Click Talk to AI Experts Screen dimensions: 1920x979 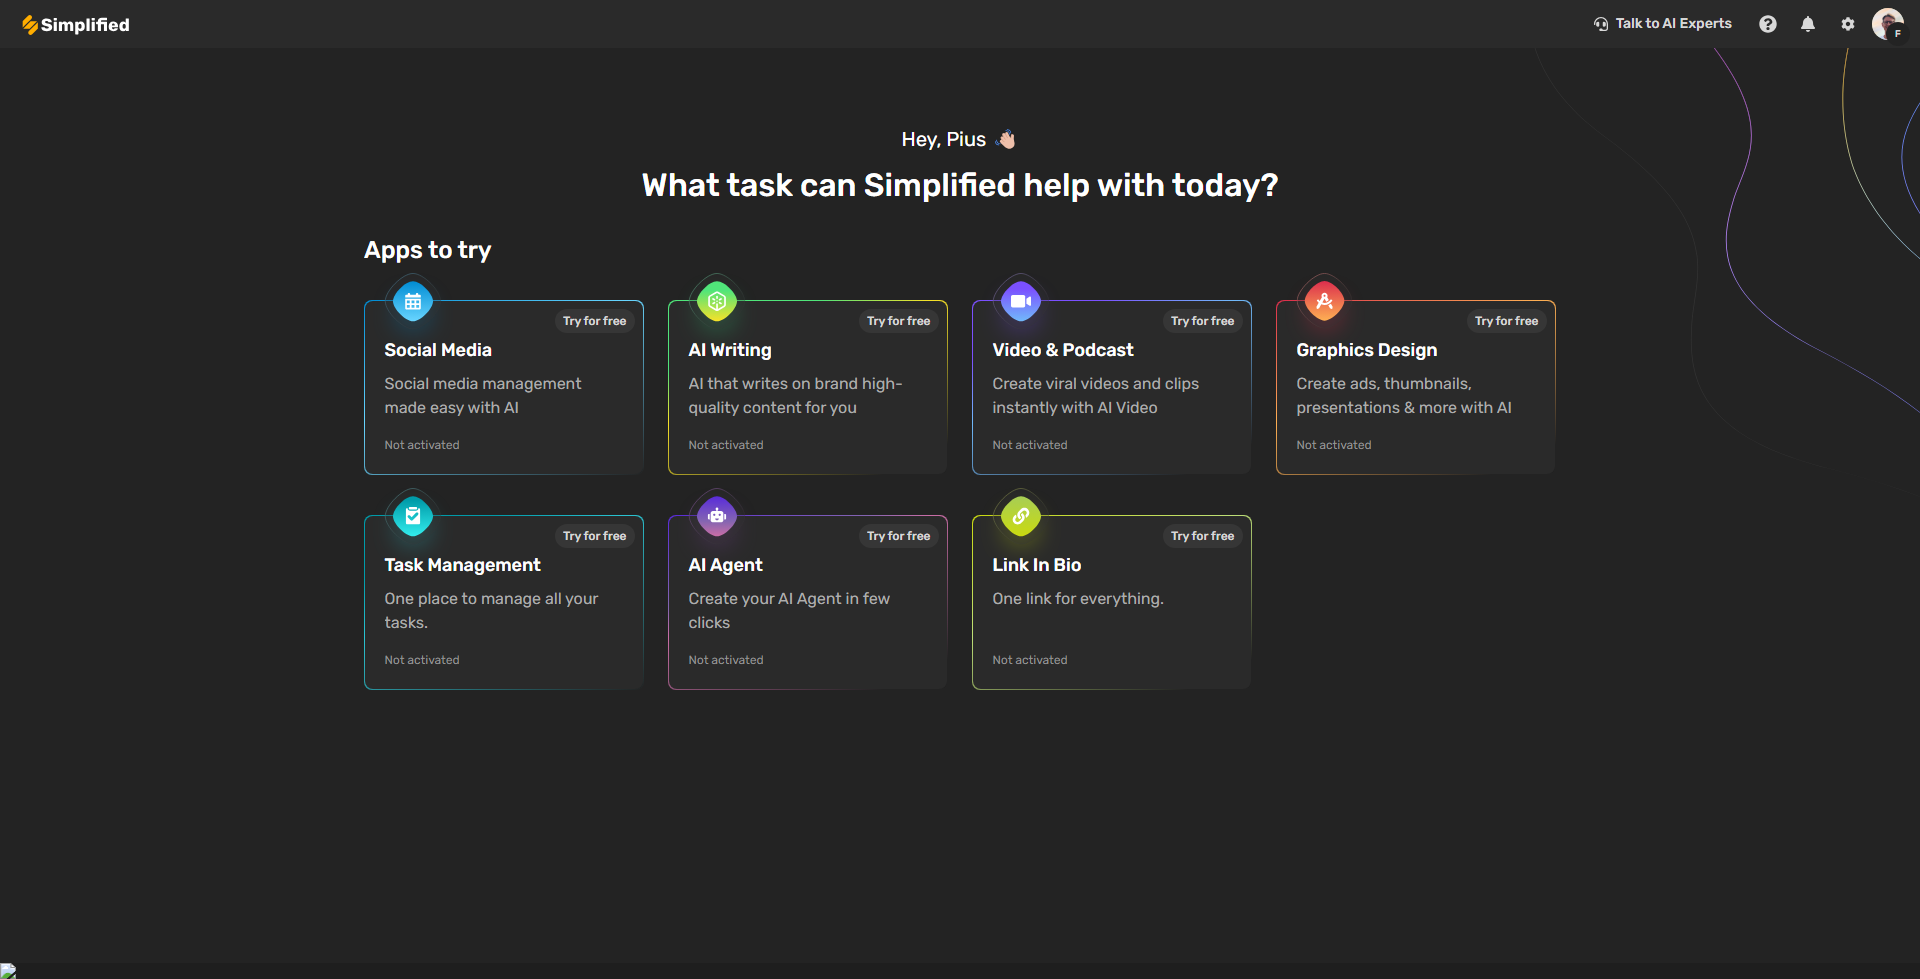[1663, 23]
